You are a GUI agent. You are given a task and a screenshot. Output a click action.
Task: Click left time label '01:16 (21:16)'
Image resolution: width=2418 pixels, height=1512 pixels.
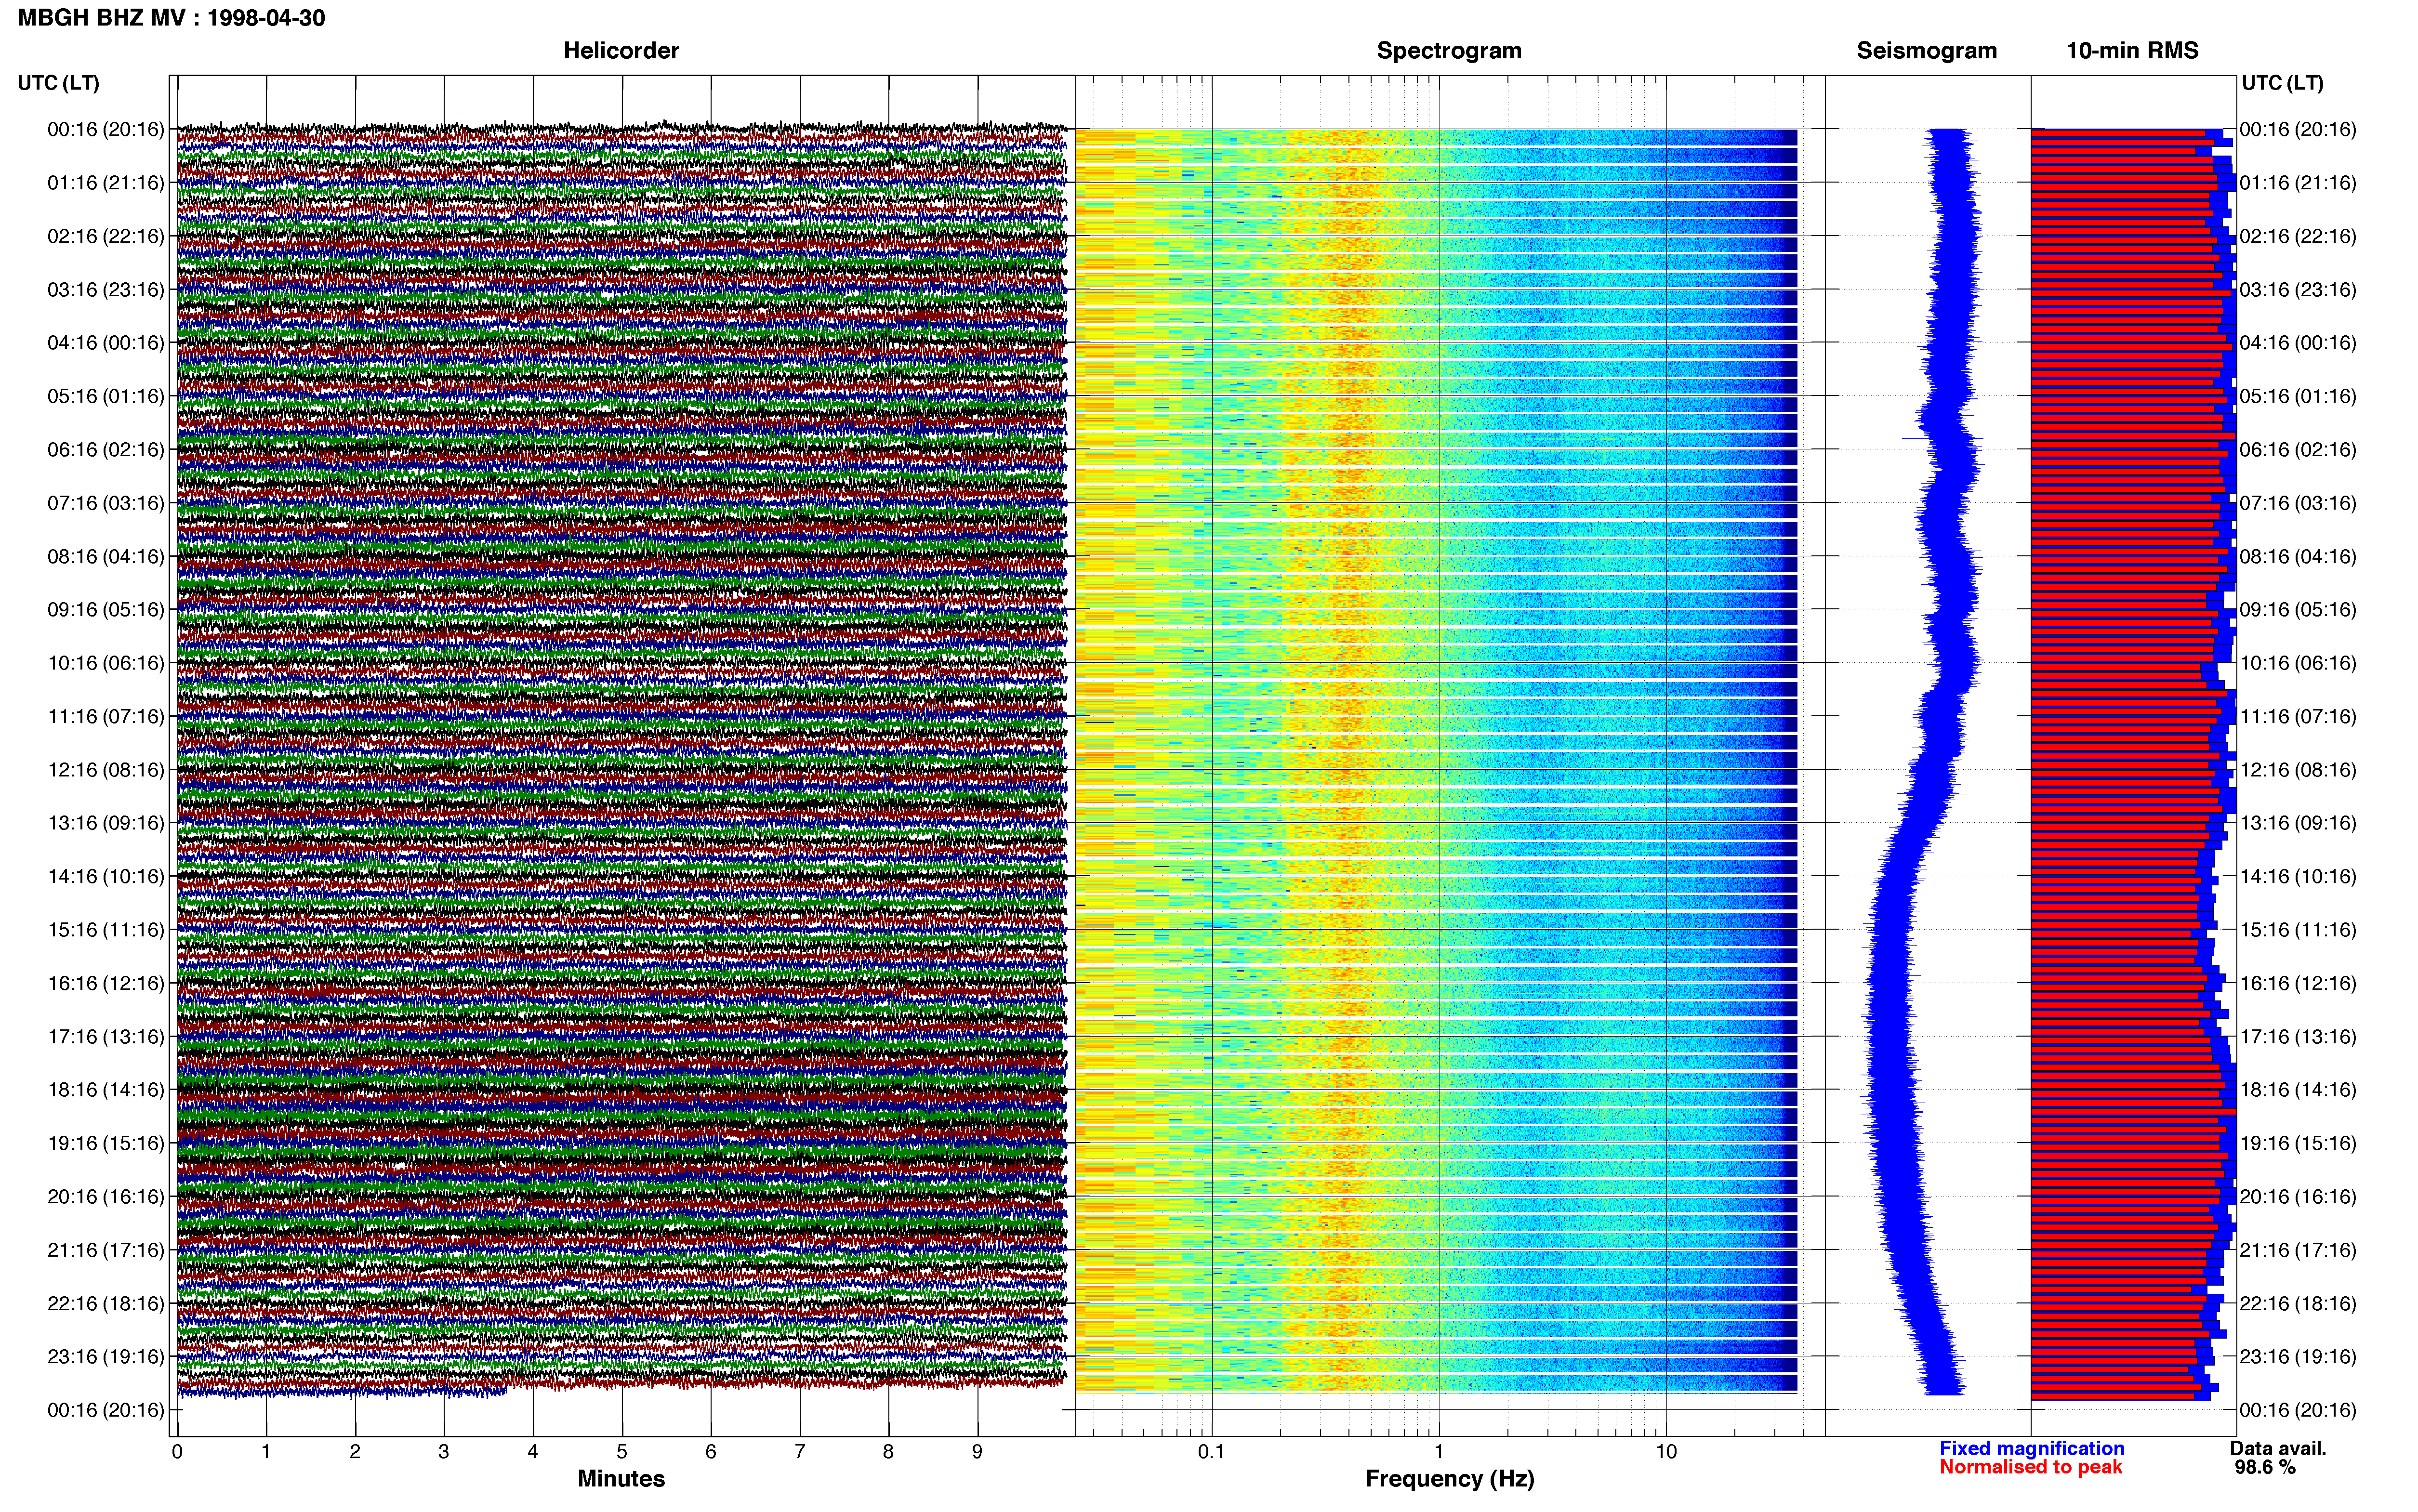click(x=106, y=183)
